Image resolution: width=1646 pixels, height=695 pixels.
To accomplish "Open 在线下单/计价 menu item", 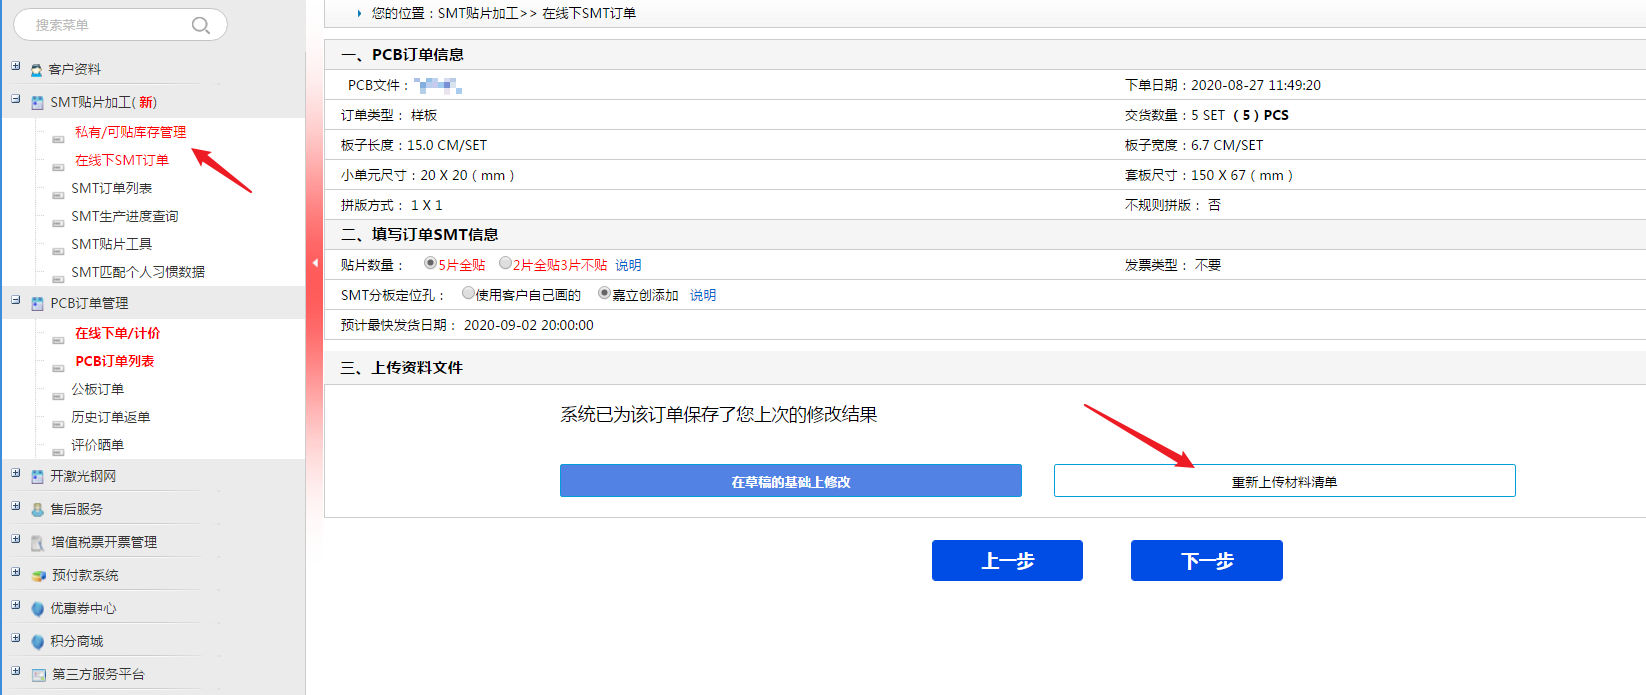I will [x=117, y=333].
